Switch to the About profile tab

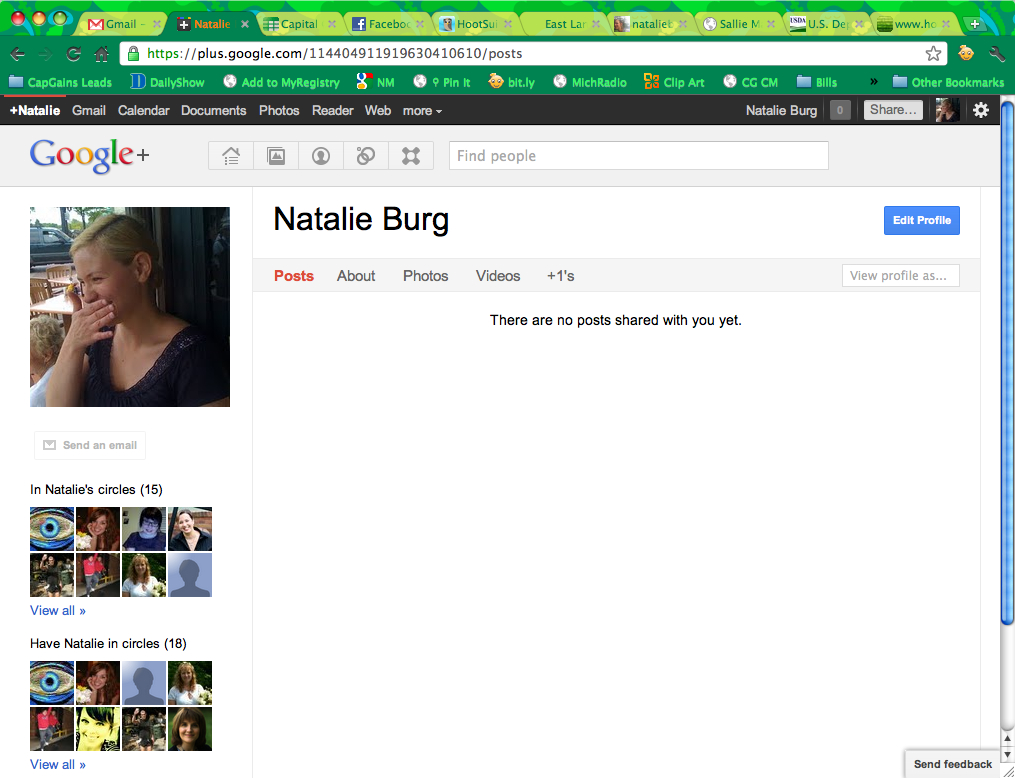pos(356,276)
